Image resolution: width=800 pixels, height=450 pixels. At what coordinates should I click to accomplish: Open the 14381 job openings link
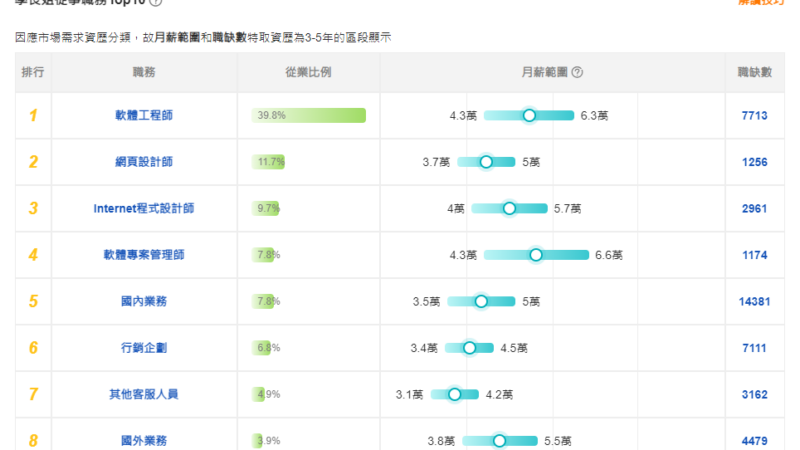pos(754,301)
